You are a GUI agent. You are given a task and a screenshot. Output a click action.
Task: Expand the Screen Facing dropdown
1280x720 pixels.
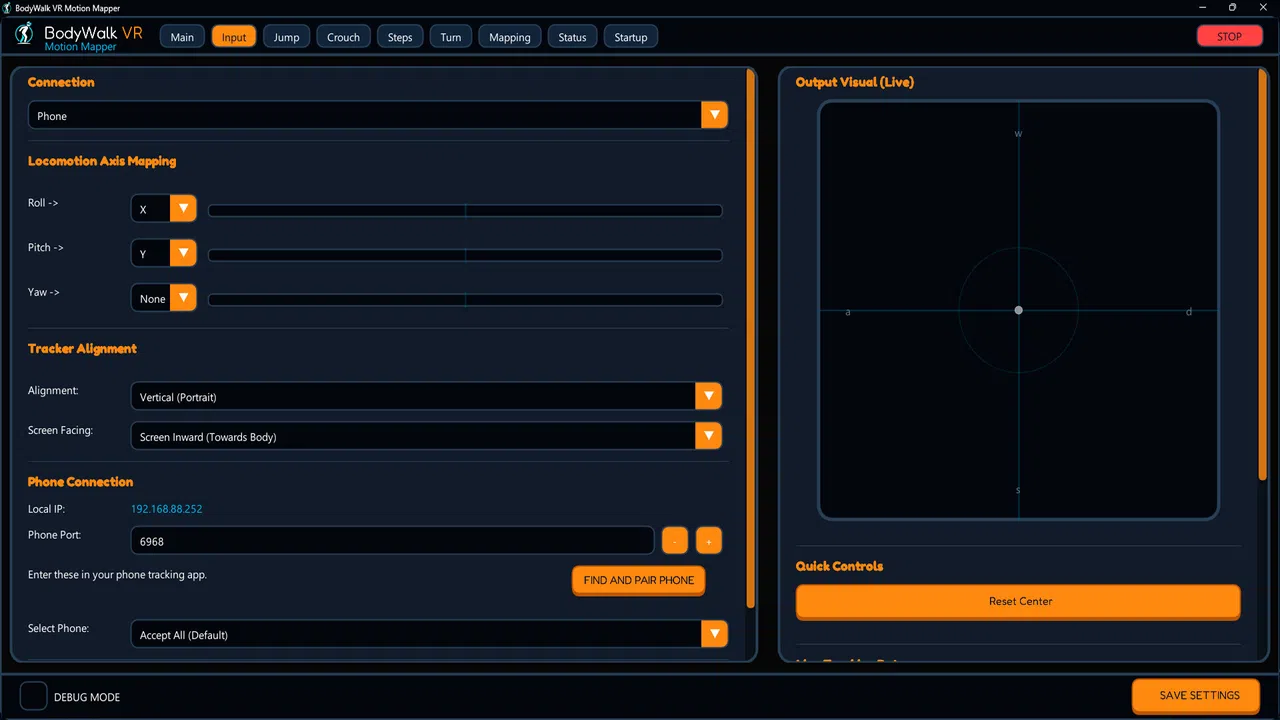pyautogui.click(x=426, y=436)
